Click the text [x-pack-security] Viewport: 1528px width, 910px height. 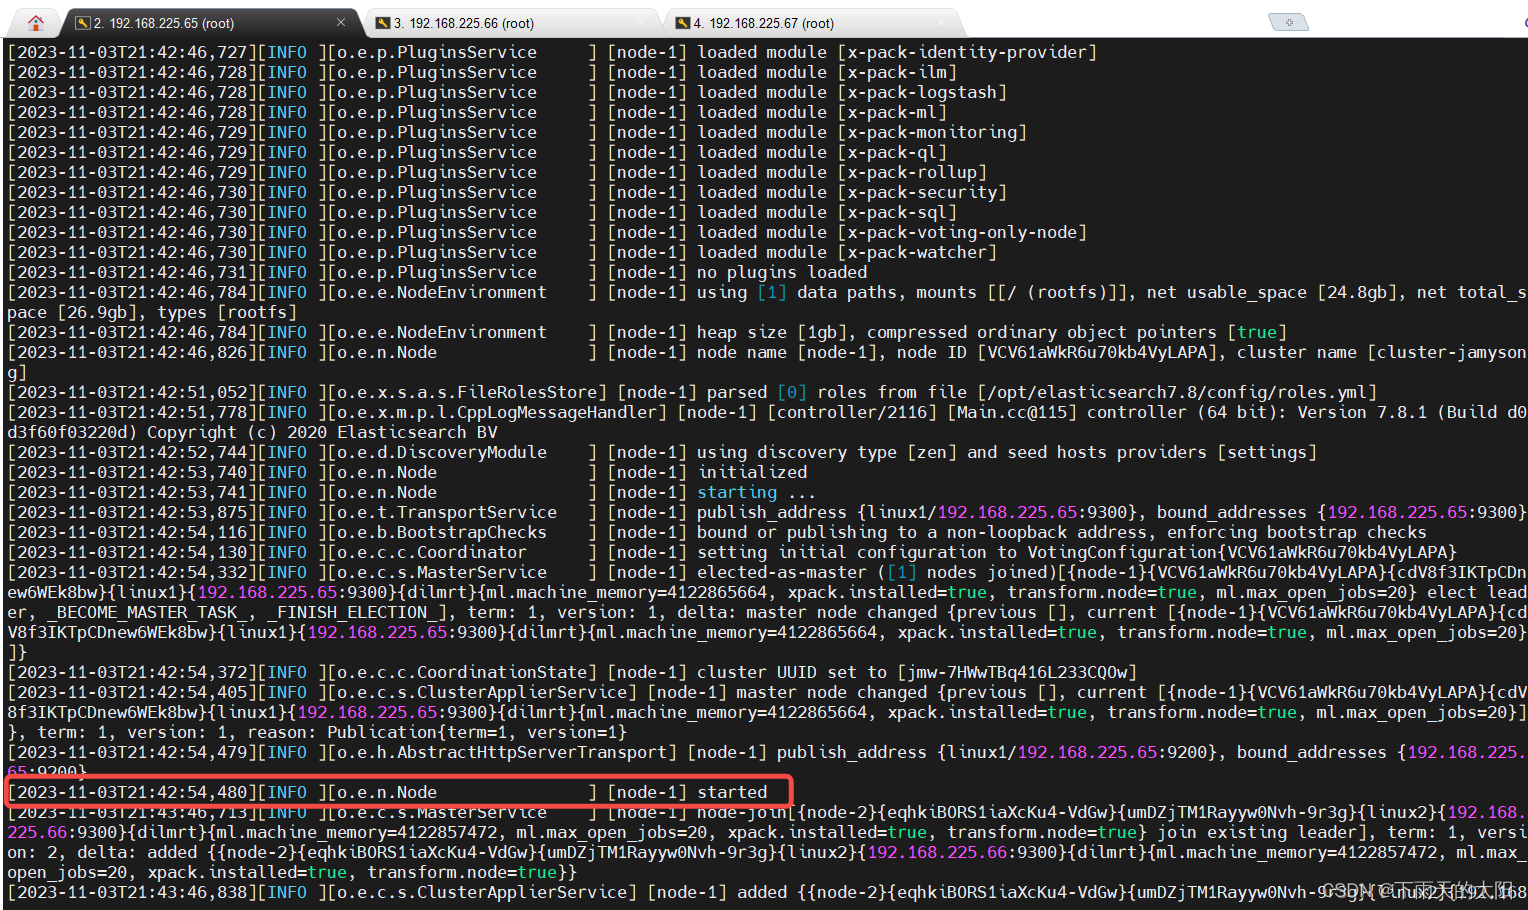[x=922, y=192]
